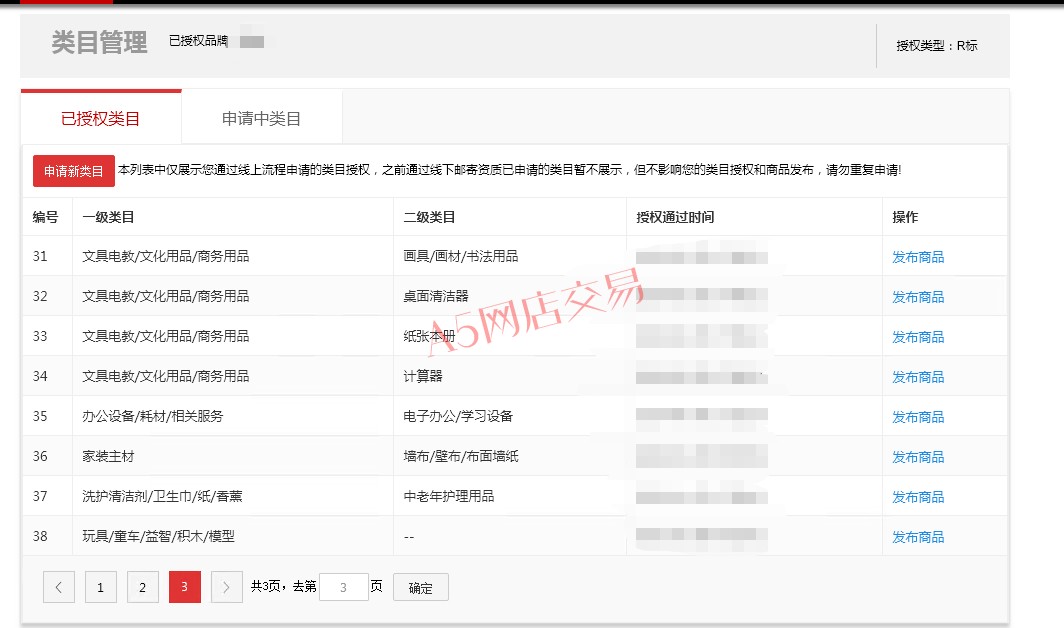Go to the next page arrow
The height and width of the screenshot is (628, 1064).
227,587
